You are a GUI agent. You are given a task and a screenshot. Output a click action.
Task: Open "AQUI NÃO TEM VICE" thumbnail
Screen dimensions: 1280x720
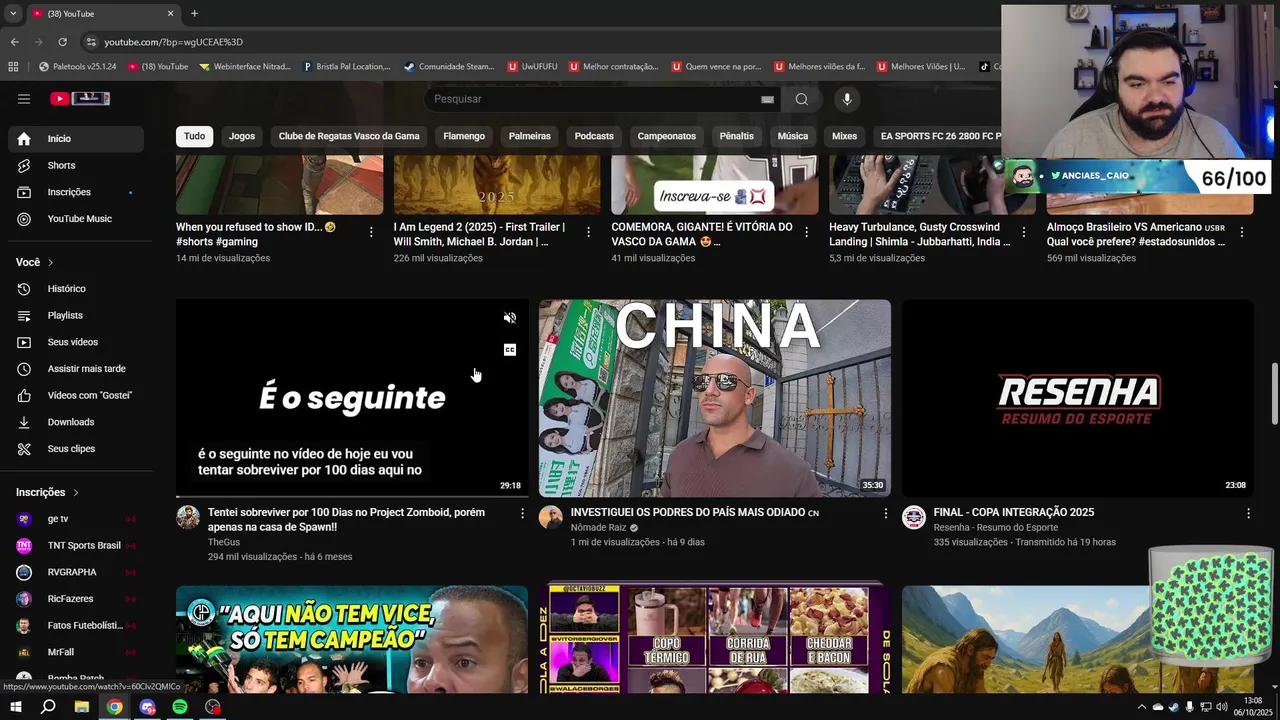click(352, 639)
